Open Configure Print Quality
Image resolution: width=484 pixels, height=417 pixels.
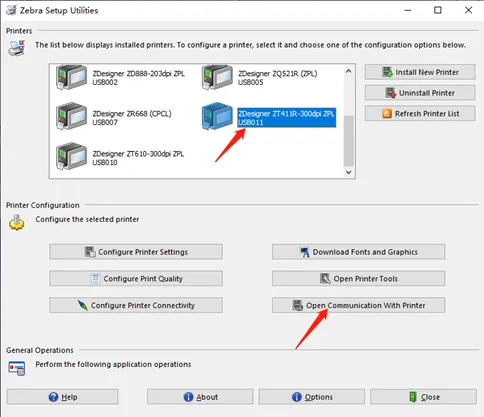(136, 278)
